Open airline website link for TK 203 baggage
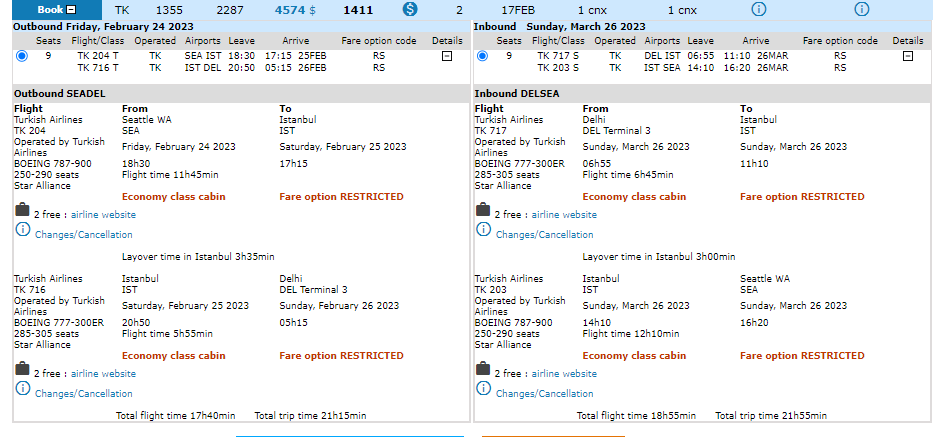 point(563,374)
